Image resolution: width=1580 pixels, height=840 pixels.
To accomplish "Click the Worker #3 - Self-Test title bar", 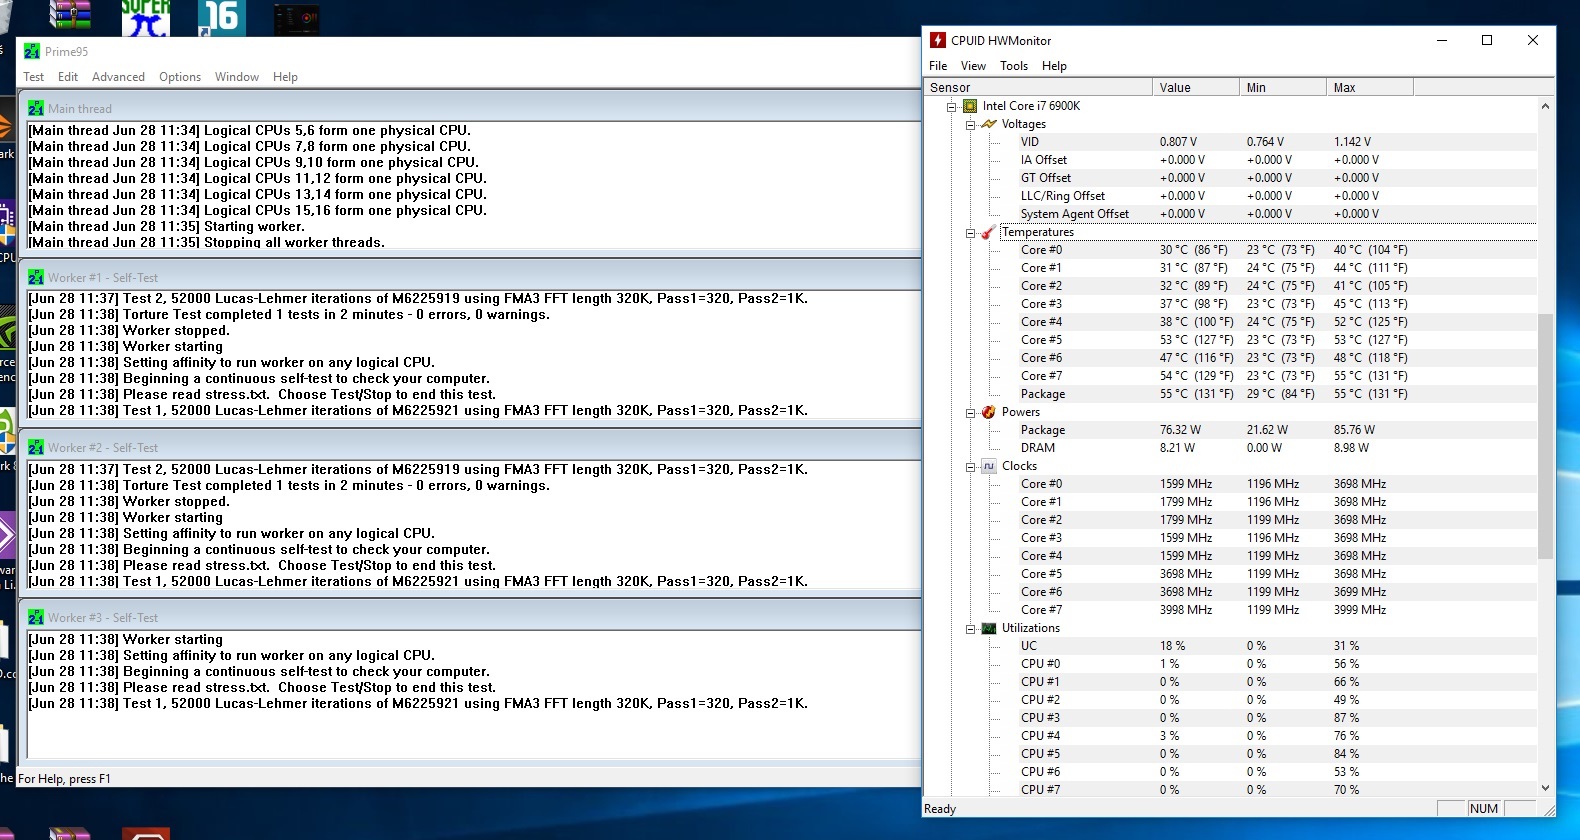I will pos(470,617).
